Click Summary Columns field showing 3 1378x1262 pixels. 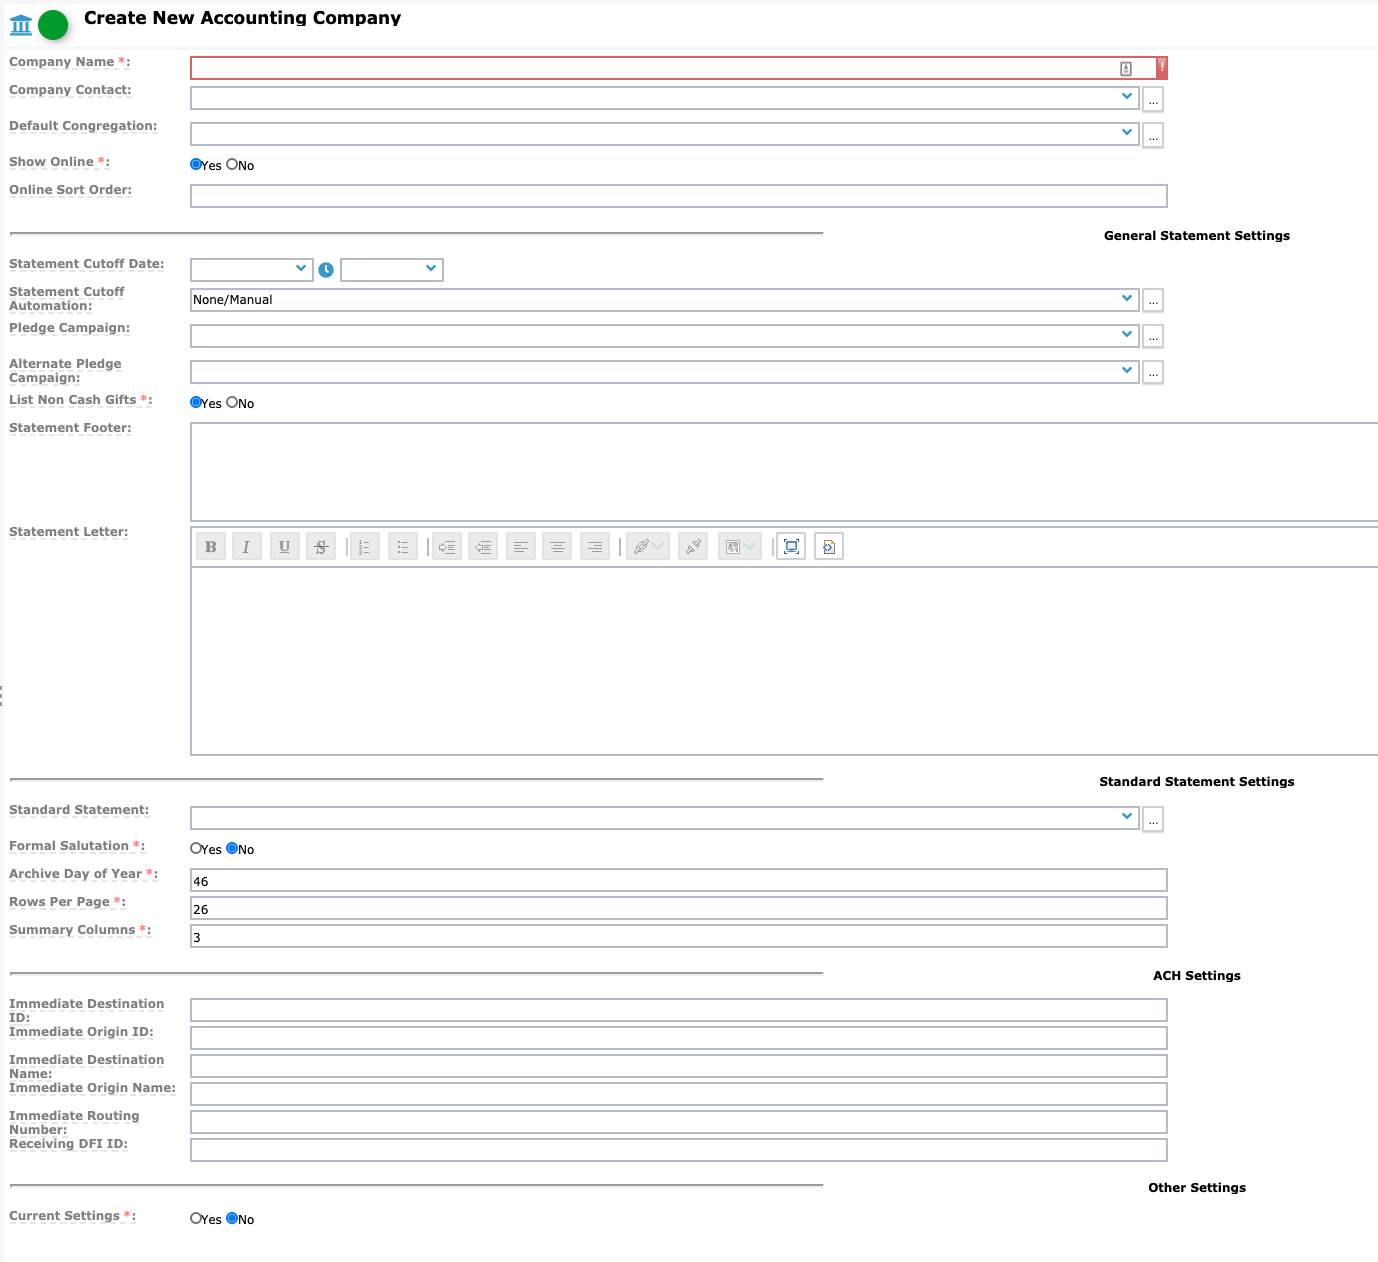(679, 936)
